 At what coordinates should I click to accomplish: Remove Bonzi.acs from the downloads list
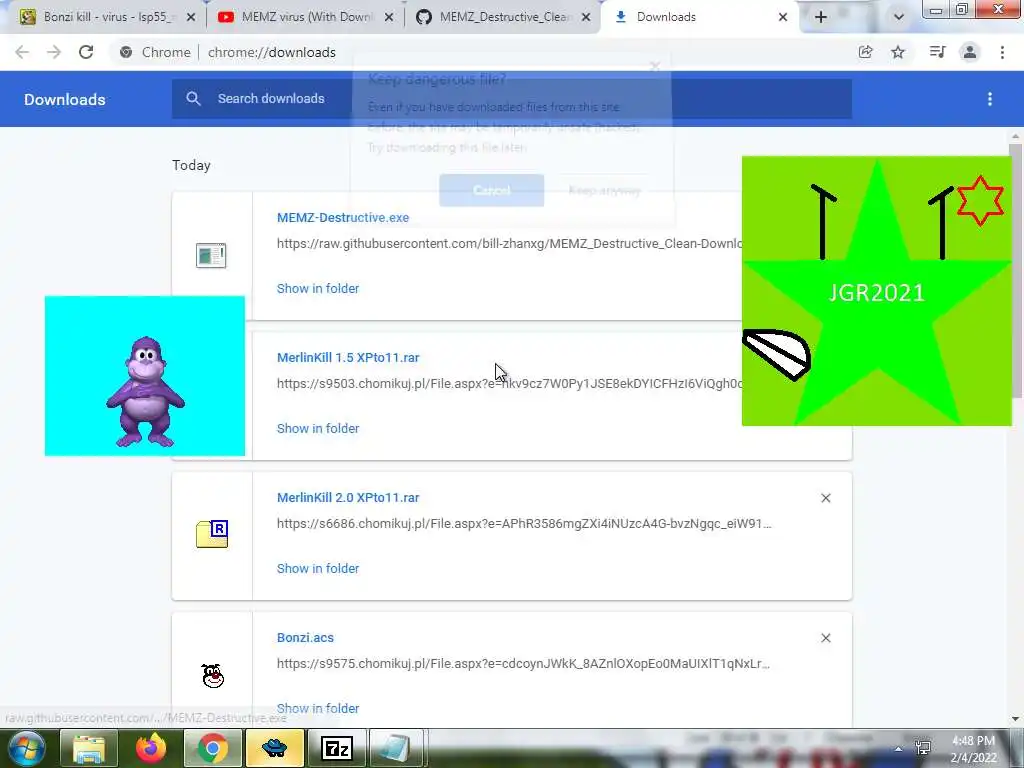(825, 638)
